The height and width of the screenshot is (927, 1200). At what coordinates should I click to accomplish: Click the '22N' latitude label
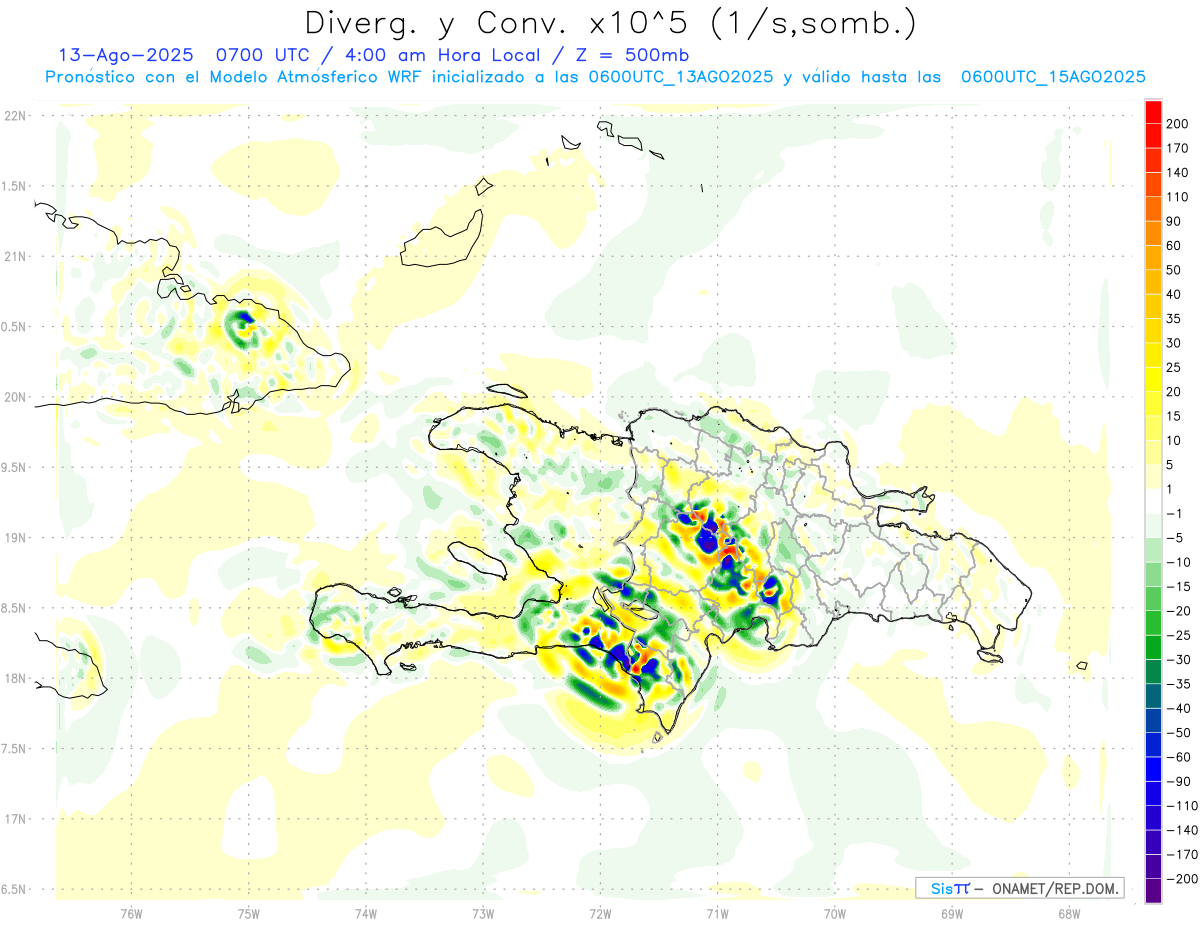pyautogui.click(x=14, y=116)
